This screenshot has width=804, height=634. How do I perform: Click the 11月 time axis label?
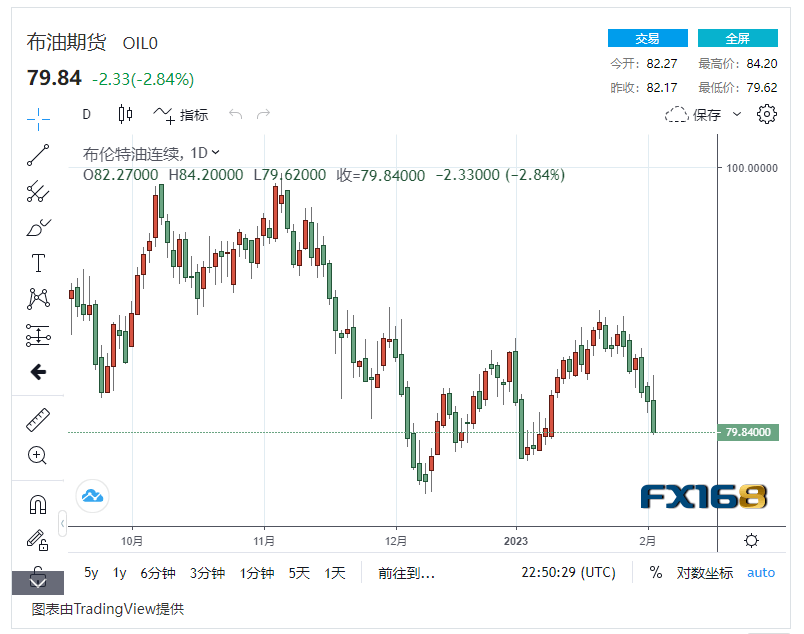[x=264, y=541]
